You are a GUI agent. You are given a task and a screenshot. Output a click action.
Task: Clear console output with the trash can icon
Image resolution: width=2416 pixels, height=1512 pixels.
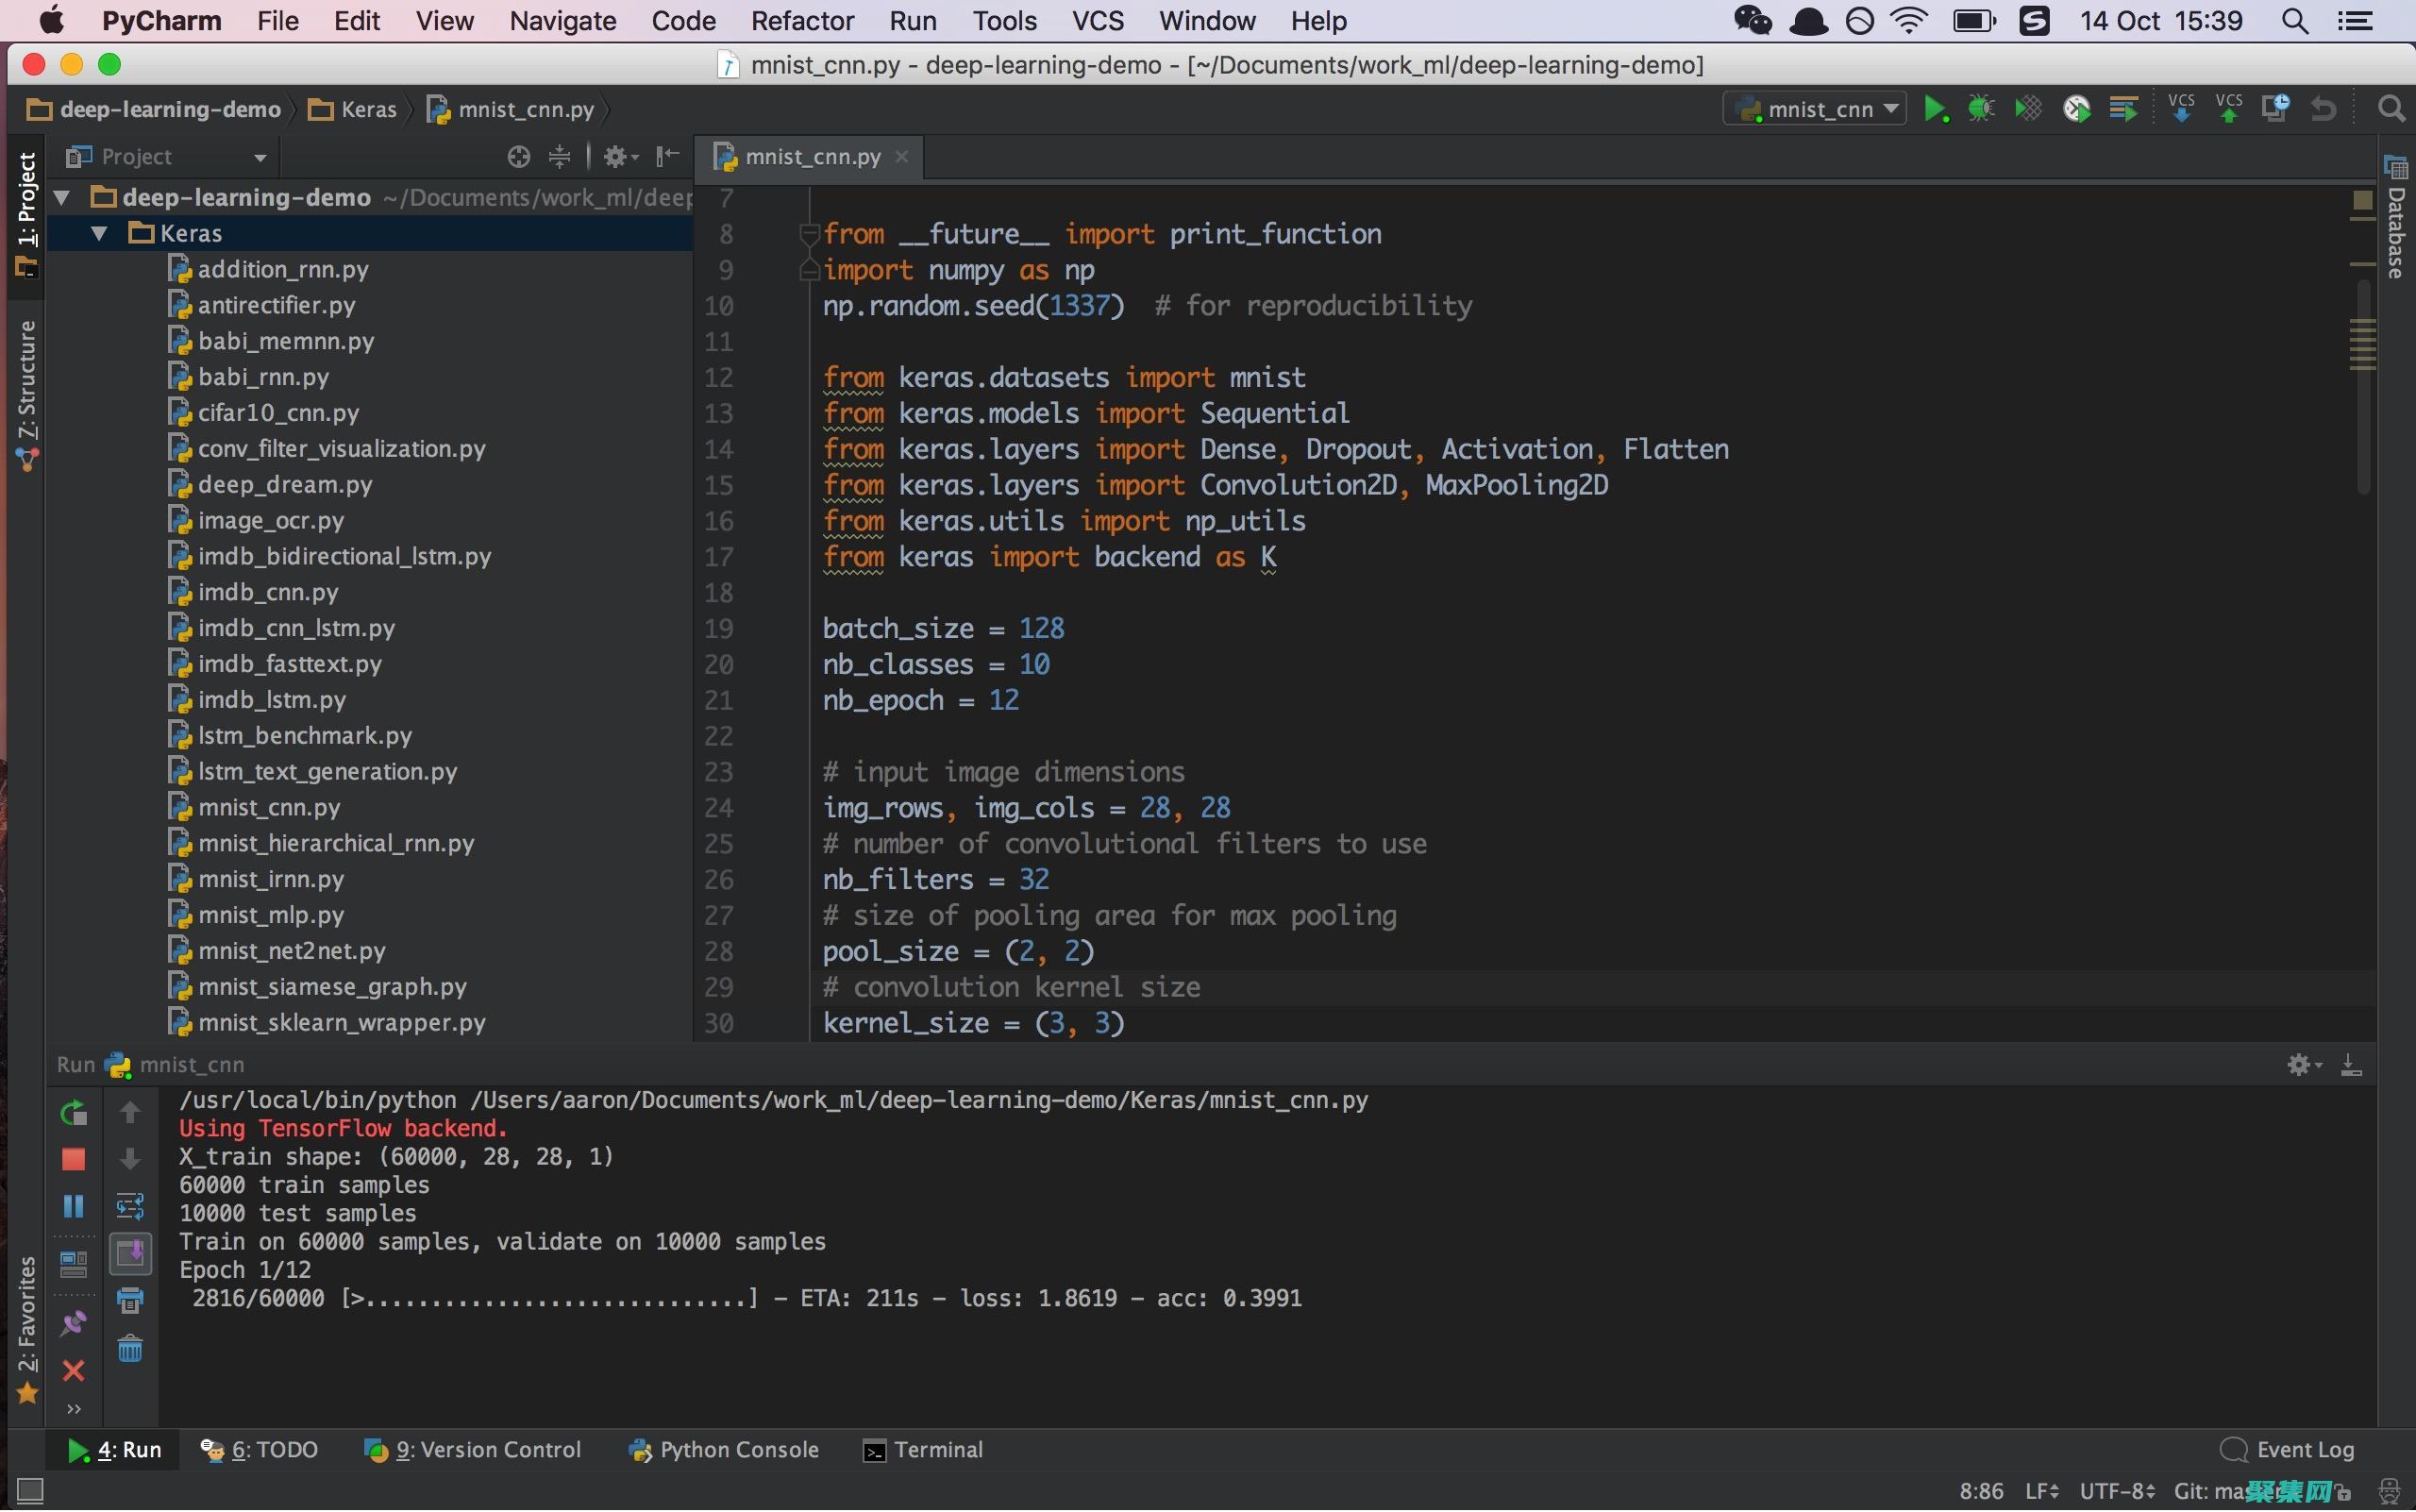(130, 1349)
